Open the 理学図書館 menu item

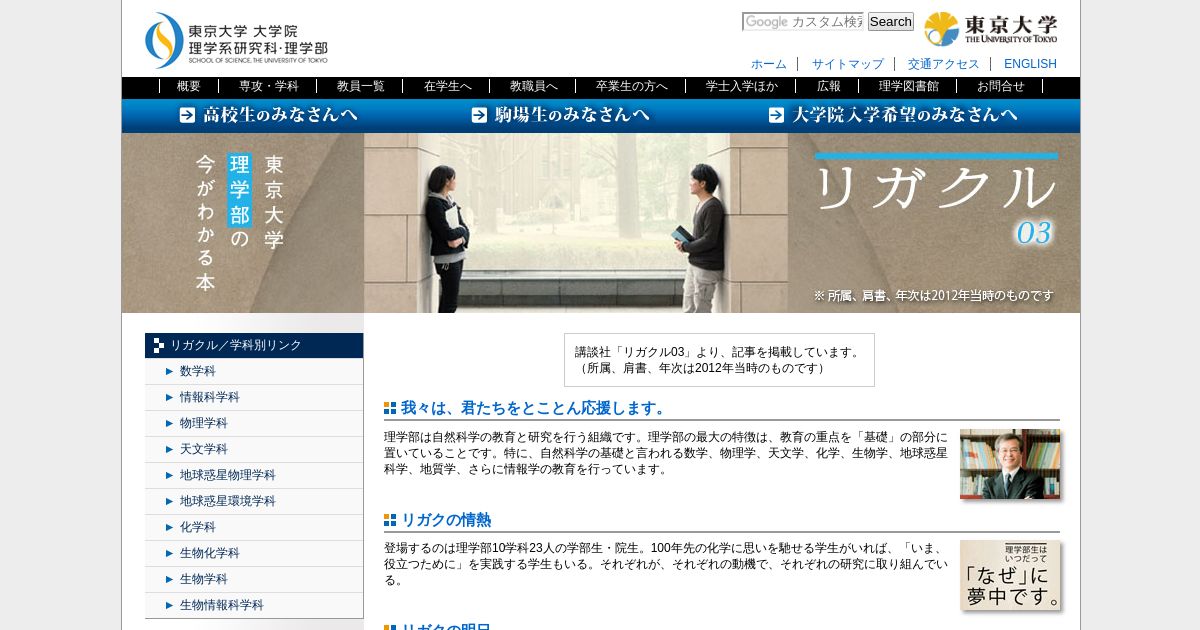coord(909,87)
